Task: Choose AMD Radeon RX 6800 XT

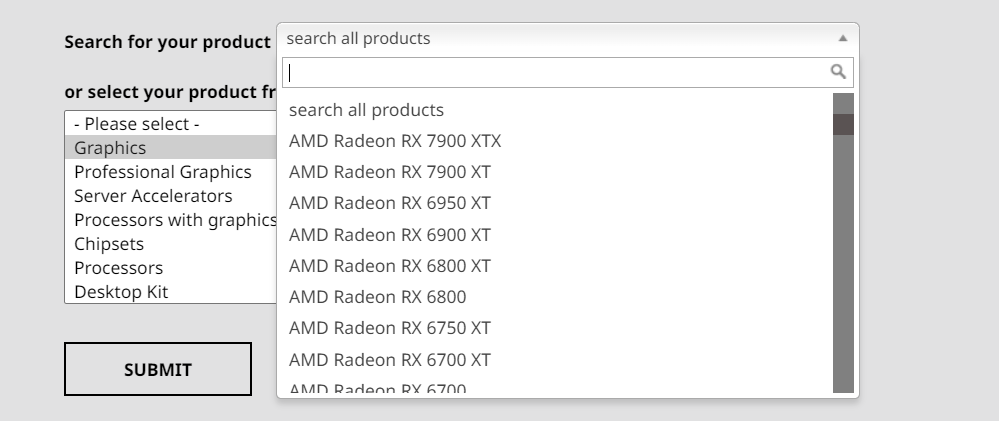Action: (390, 266)
